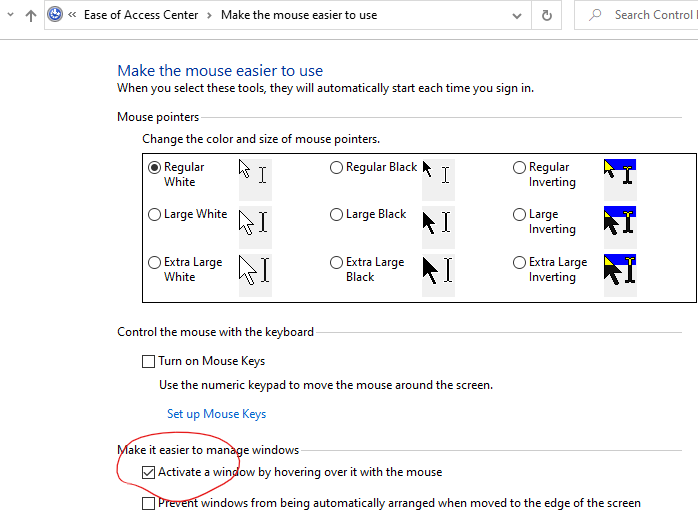Click the Ease of Access icon in address bar
Image resolution: width=698 pixels, height=522 pixels.
point(56,15)
